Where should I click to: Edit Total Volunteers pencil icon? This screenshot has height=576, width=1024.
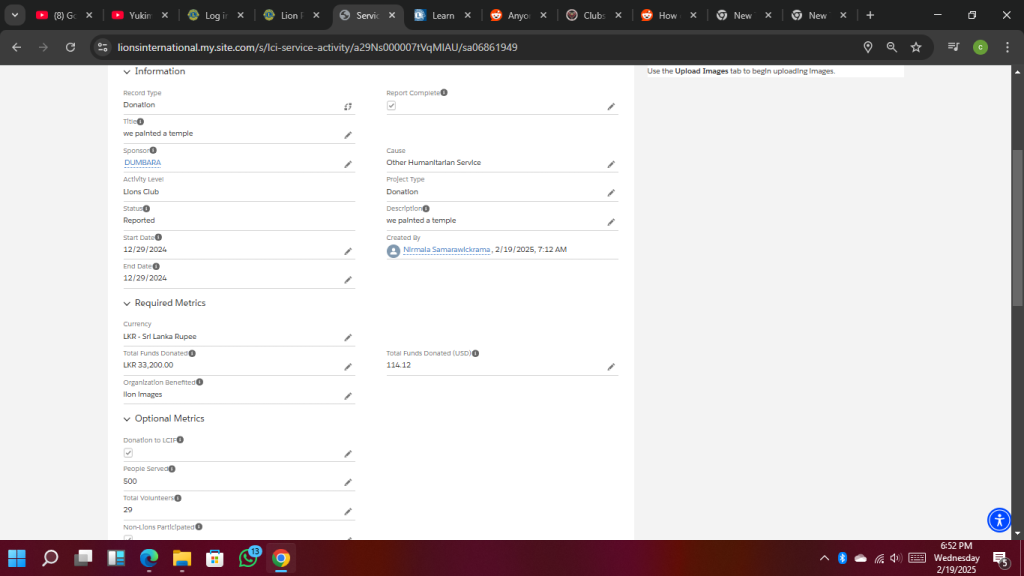(348, 512)
